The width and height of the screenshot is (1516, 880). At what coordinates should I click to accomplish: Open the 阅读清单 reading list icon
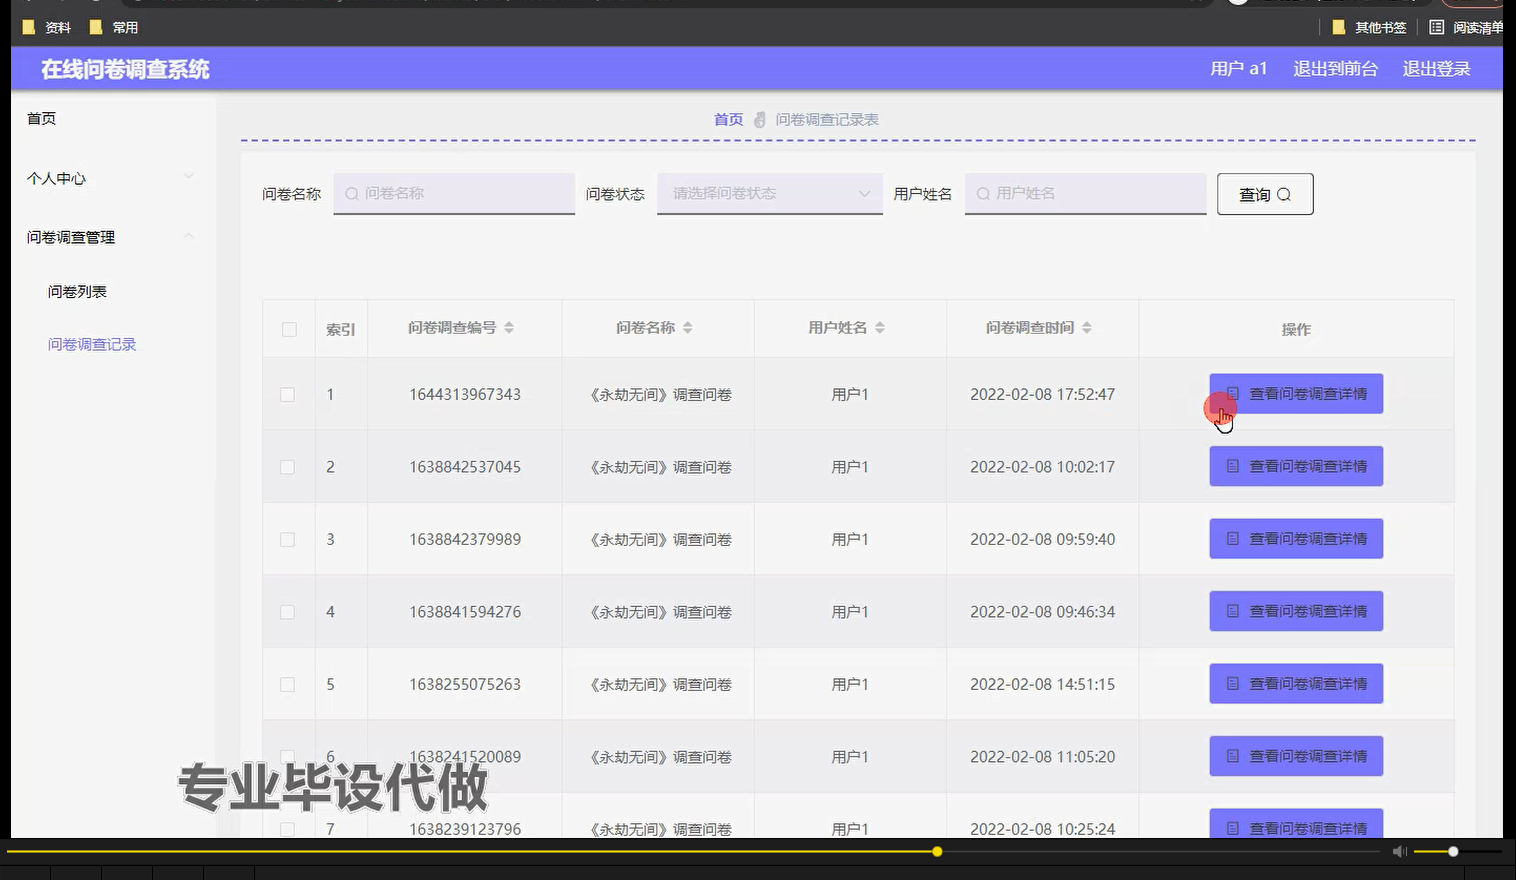[x=1438, y=27]
